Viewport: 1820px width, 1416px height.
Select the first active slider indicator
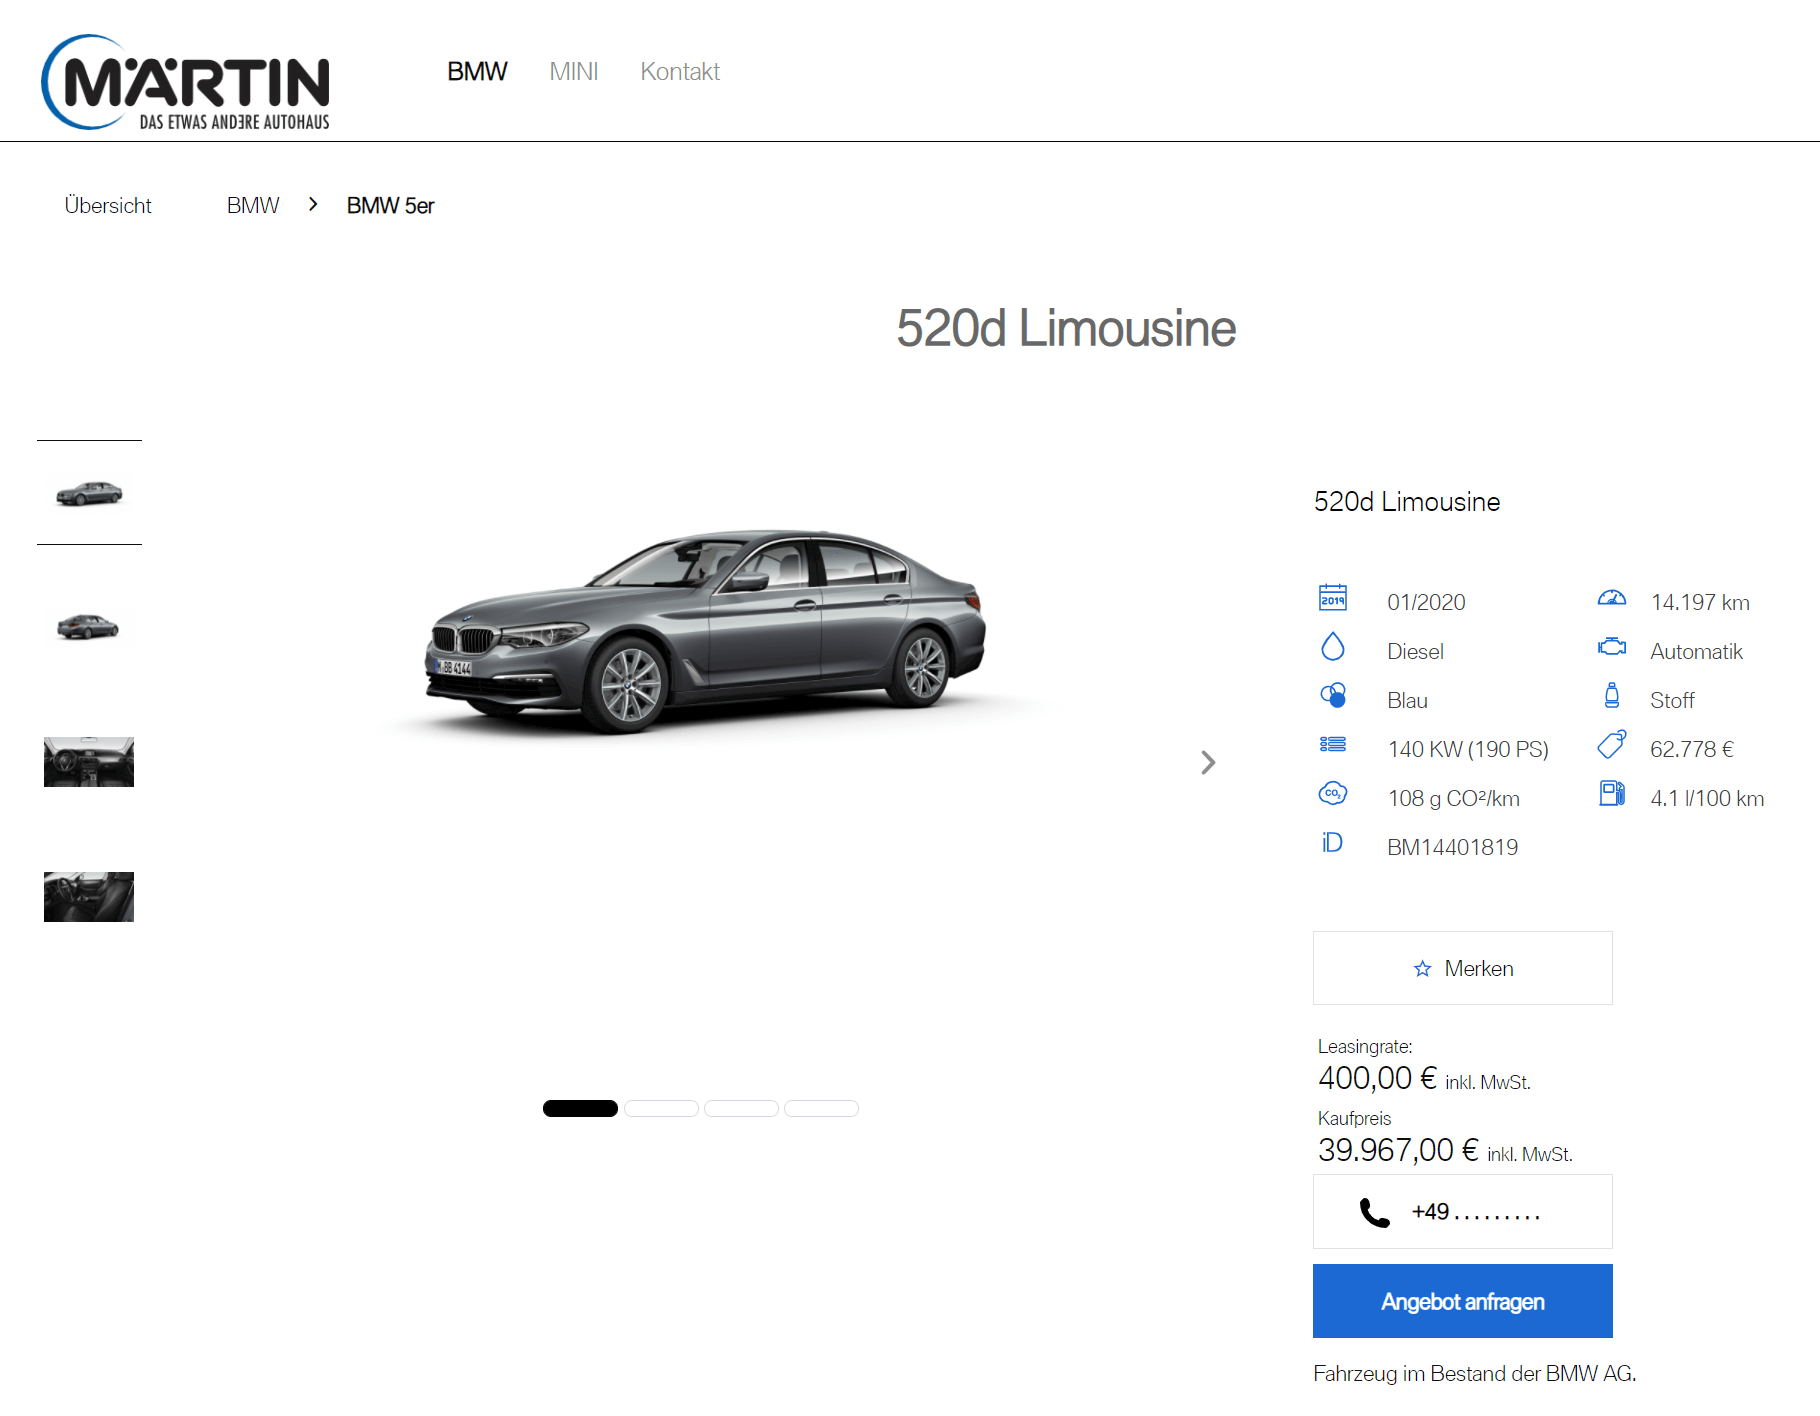coord(580,1108)
